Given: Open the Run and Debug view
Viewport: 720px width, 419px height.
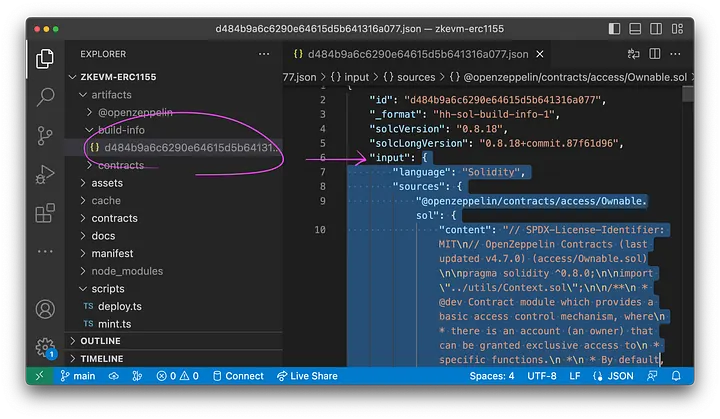Looking at the screenshot, I should (x=45, y=173).
